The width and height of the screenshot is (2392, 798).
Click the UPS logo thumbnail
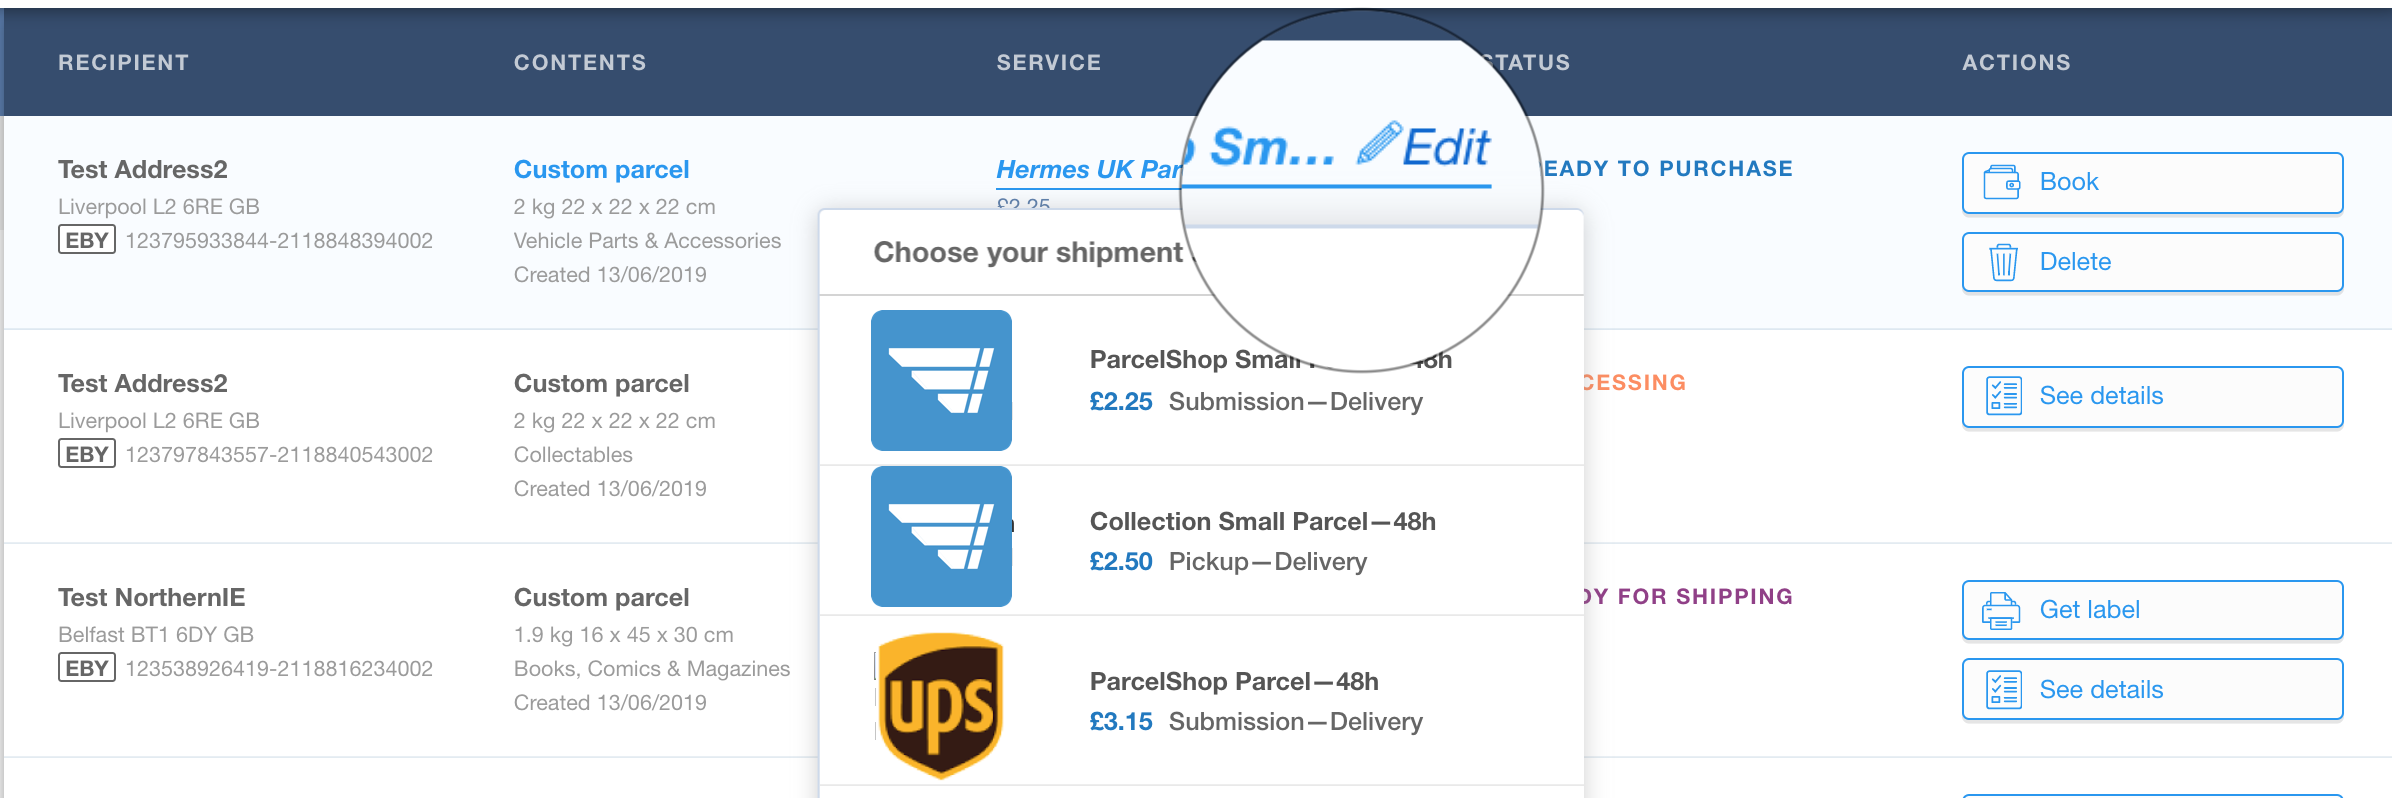click(x=941, y=705)
